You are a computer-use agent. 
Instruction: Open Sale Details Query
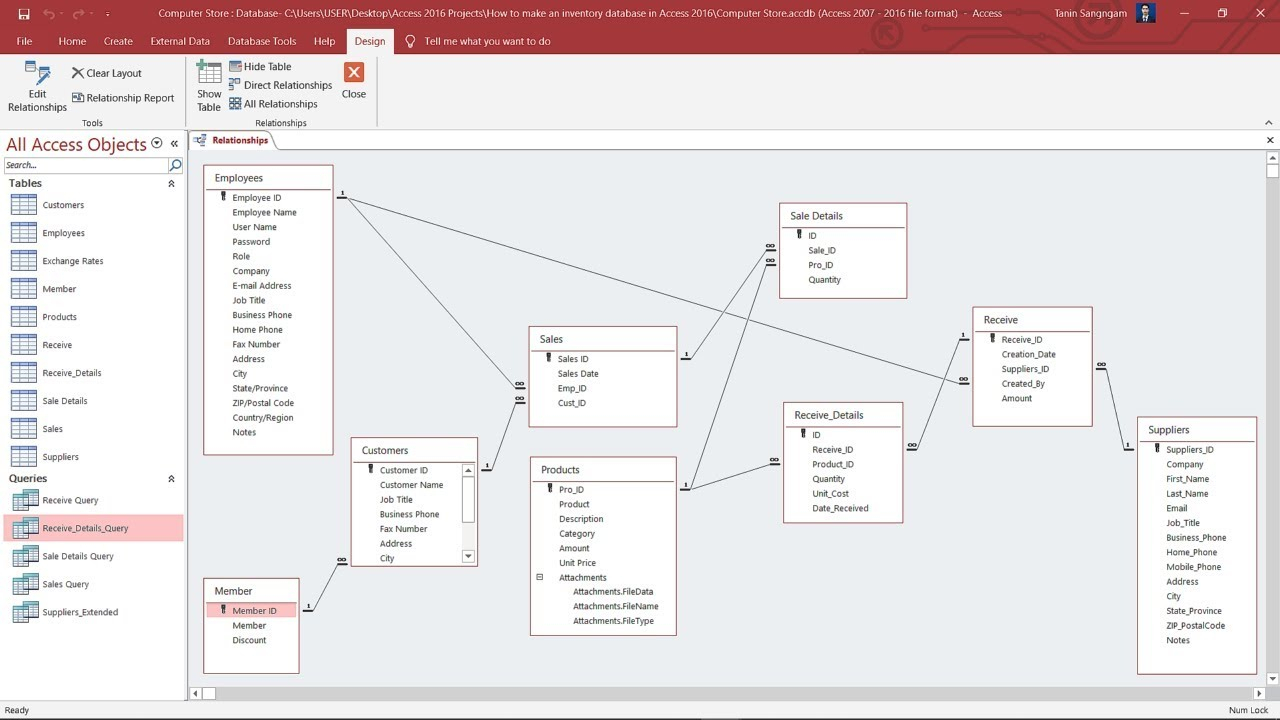pyautogui.click(x=78, y=556)
